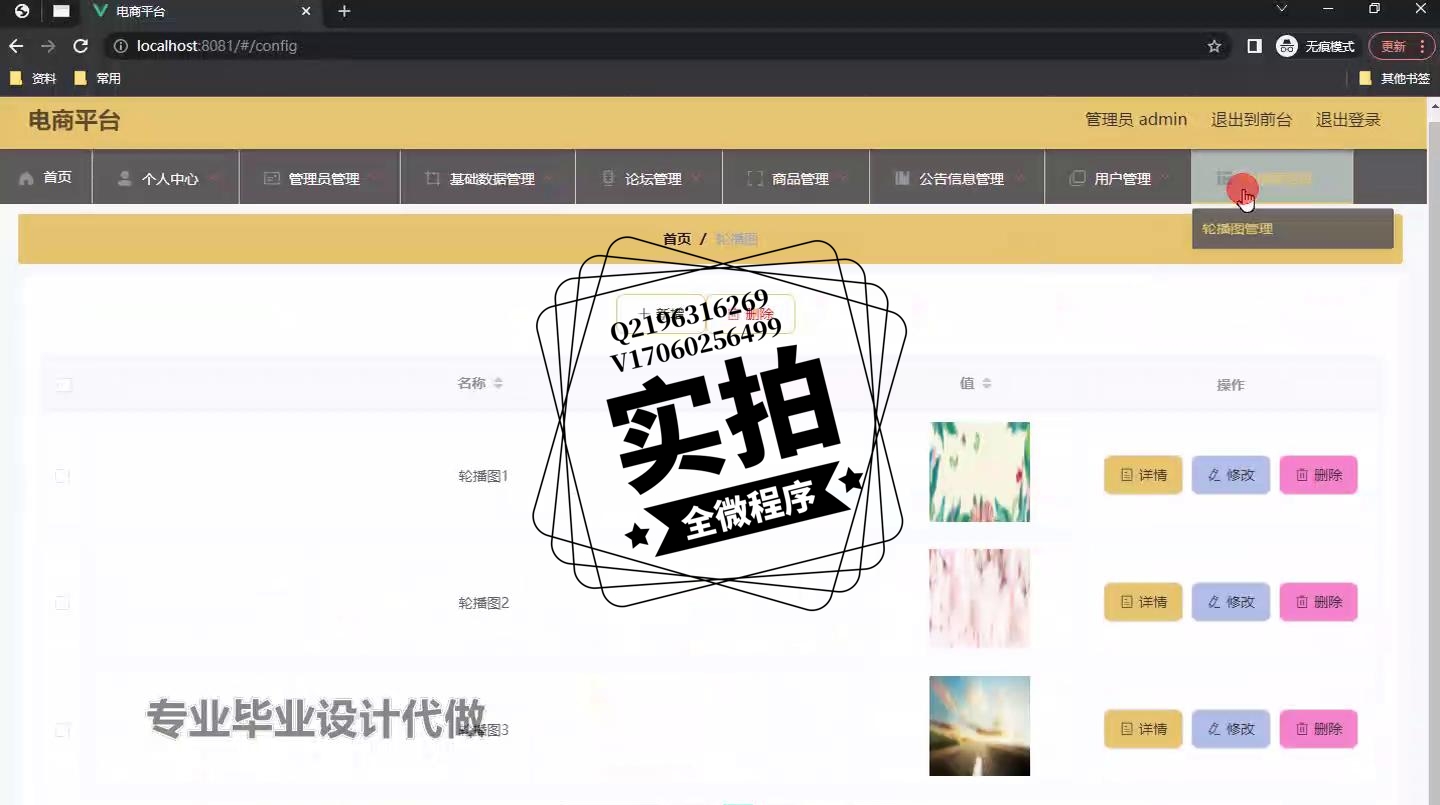The image size is (1440, 805).
Task: Click the 新增 add button
Action: pos(661,314)
